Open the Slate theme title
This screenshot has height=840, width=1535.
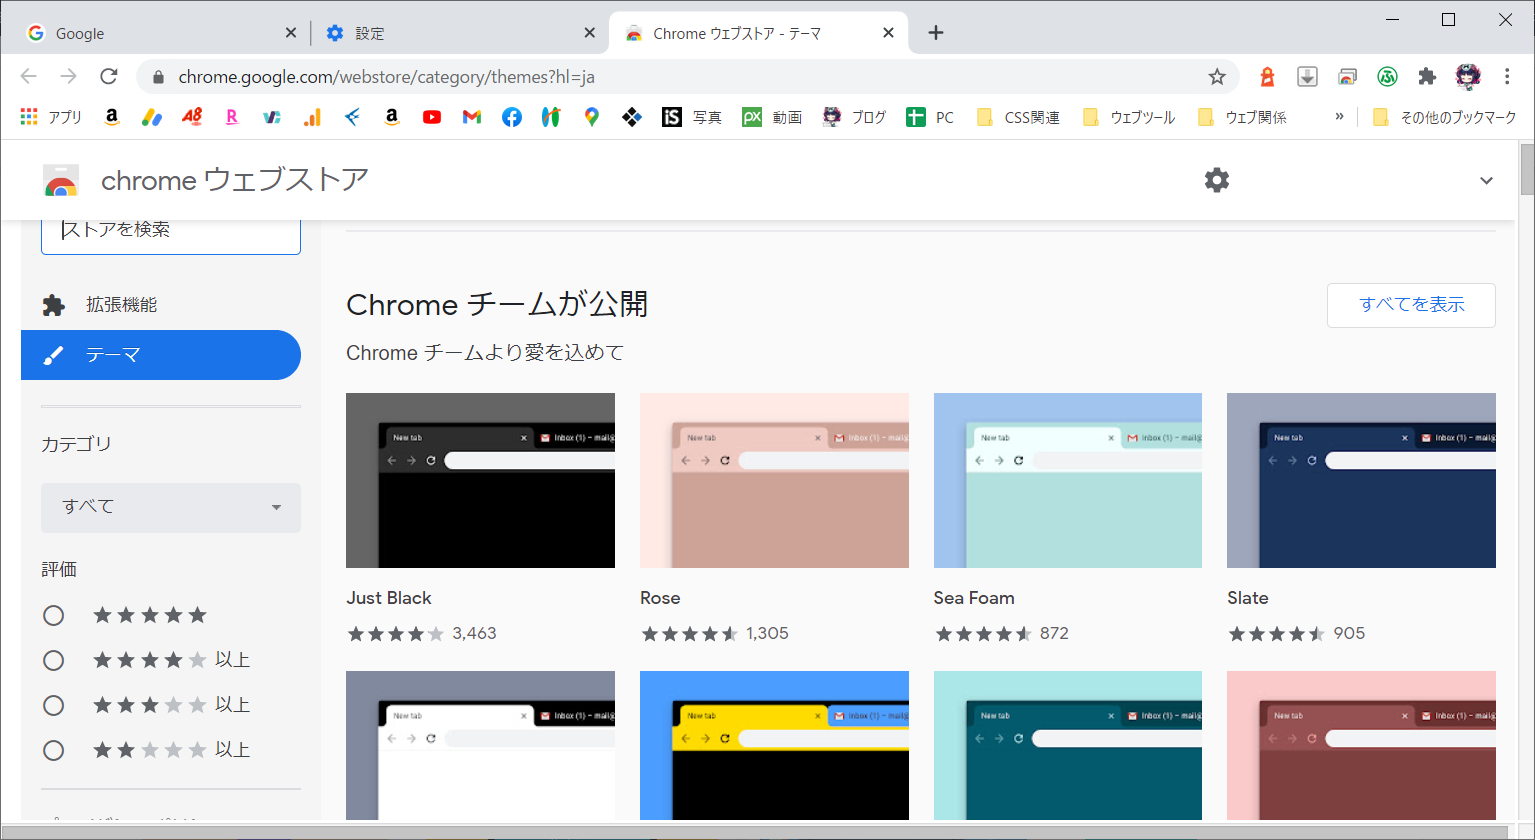[1248, 598]
